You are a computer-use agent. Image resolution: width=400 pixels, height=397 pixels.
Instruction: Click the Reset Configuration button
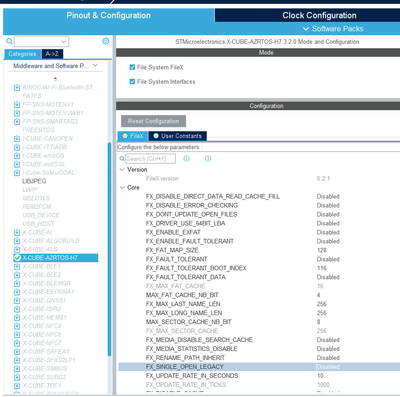[x=153, y=121]
